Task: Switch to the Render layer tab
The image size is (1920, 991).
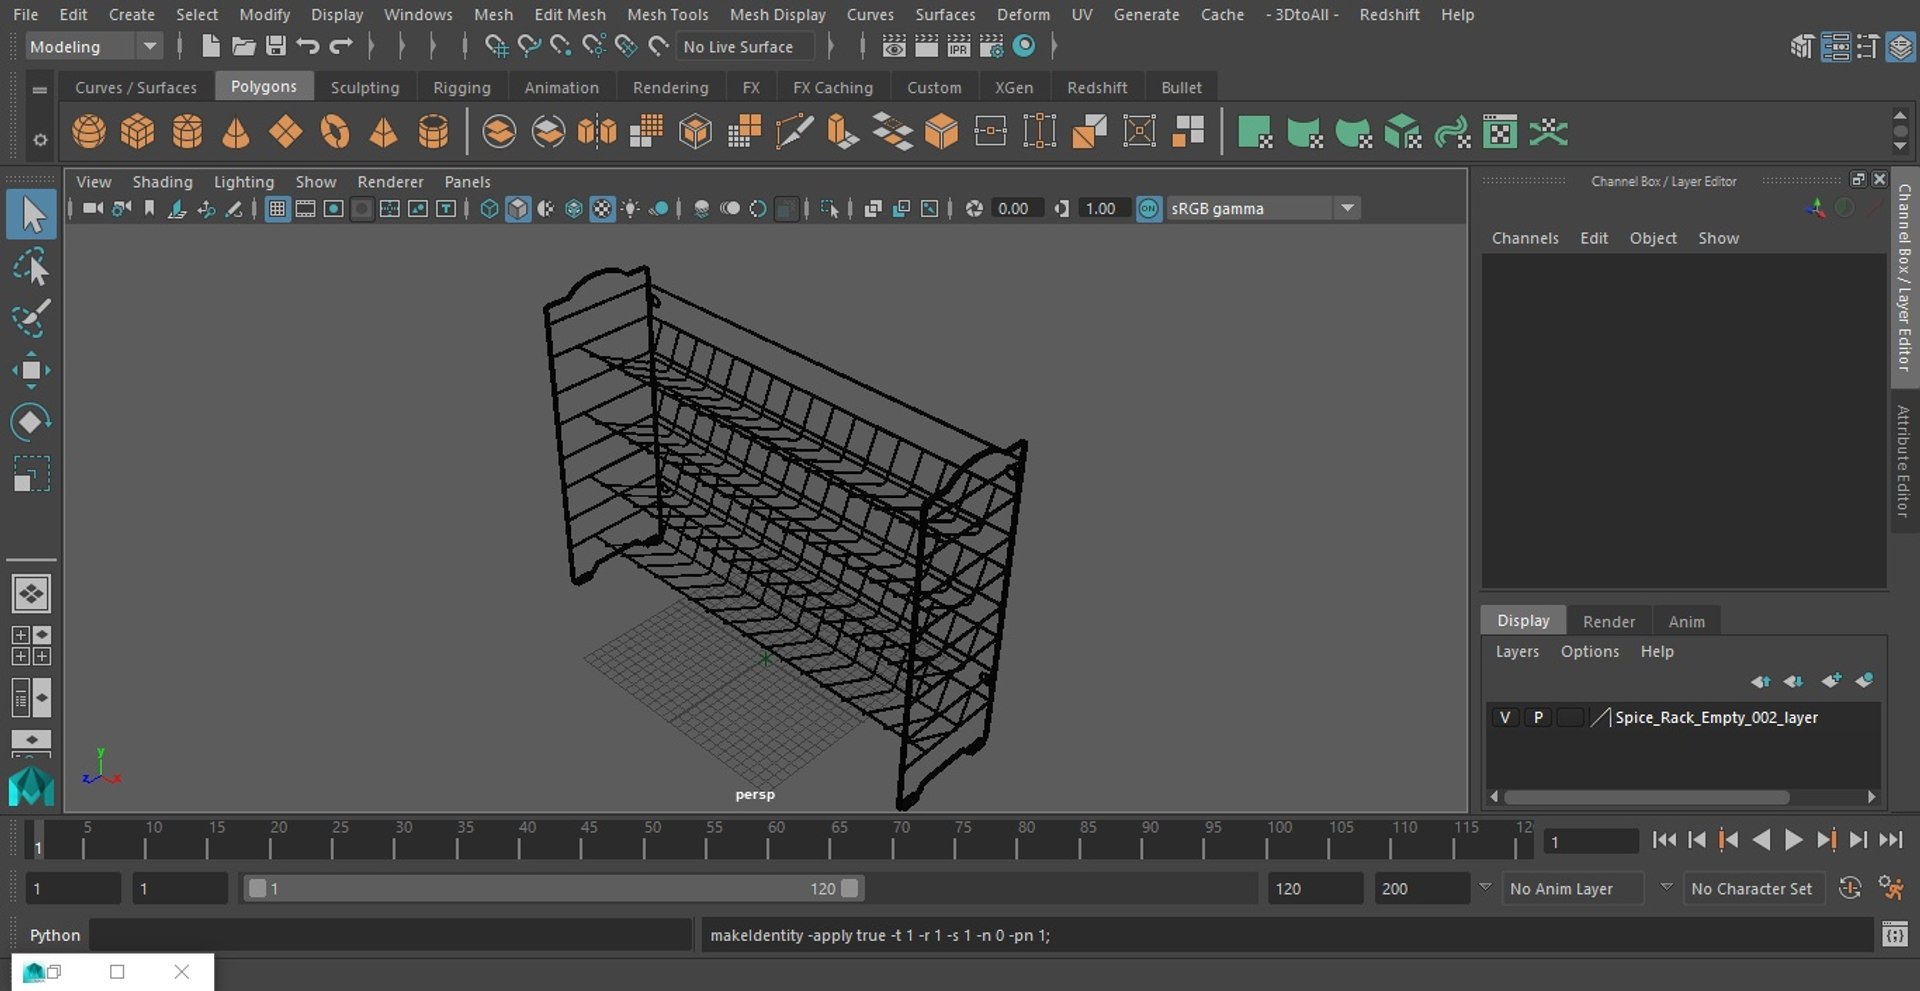Action: coord(1608,621)
